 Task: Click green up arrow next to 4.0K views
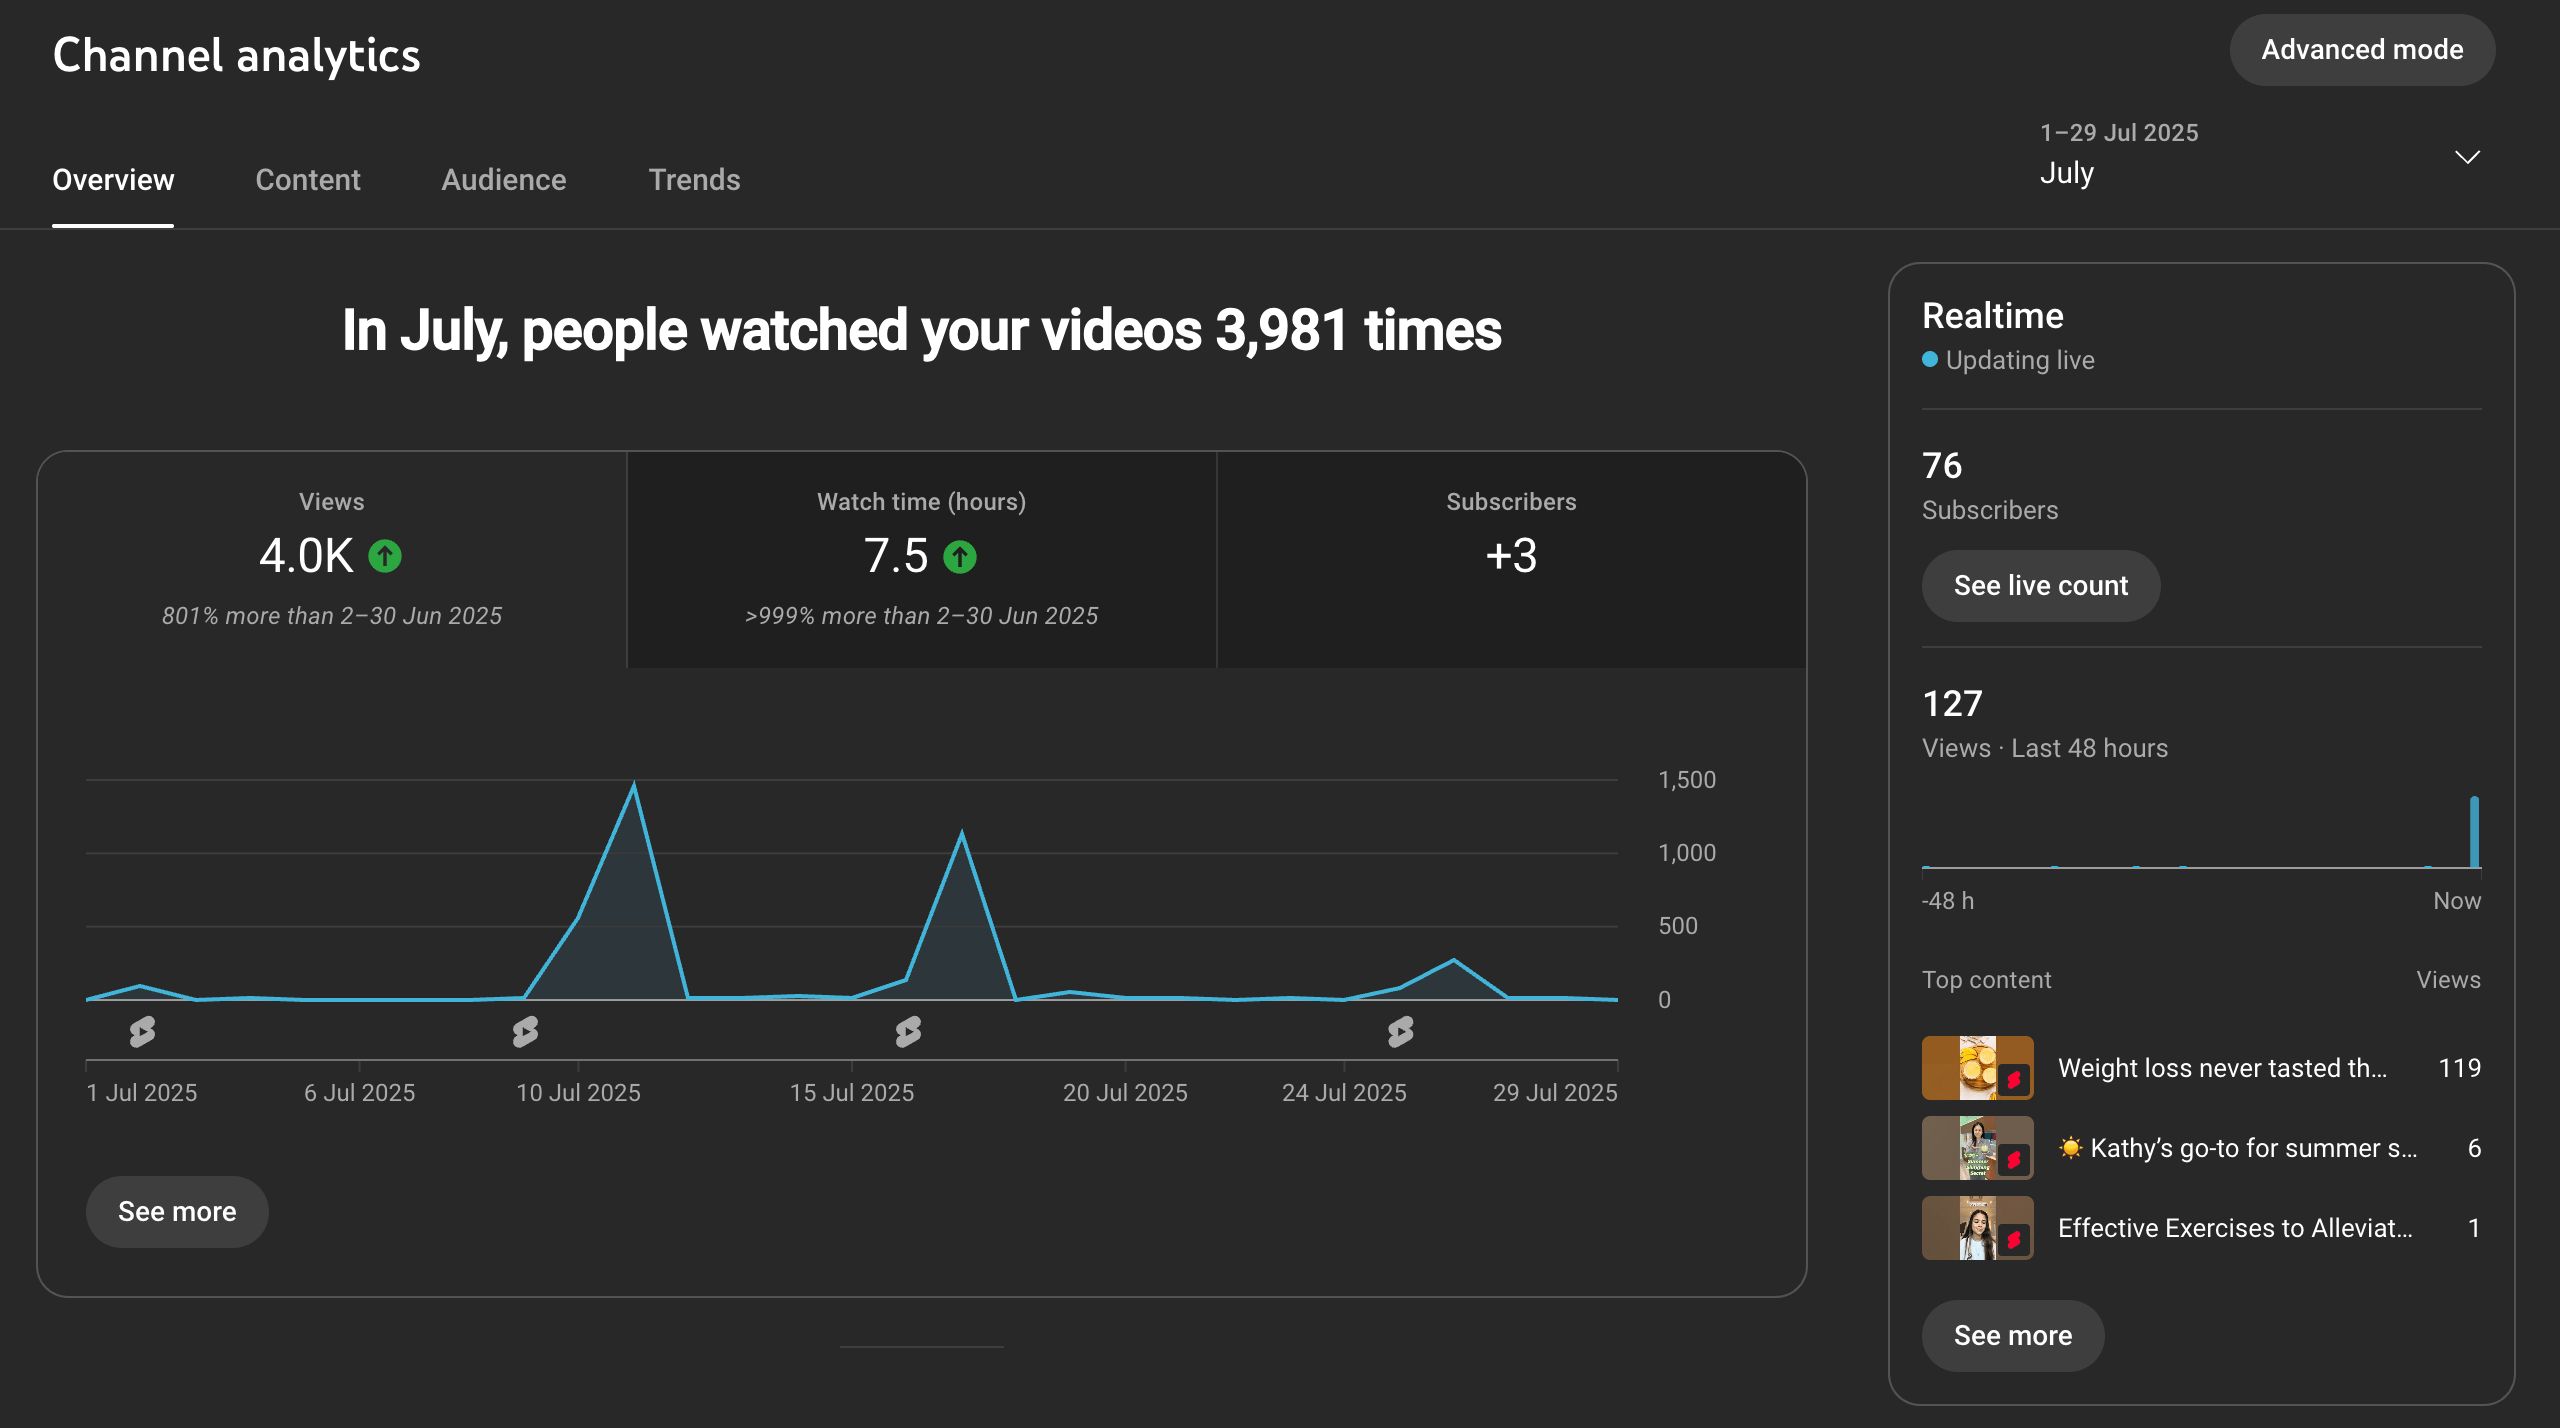(385, 556)
